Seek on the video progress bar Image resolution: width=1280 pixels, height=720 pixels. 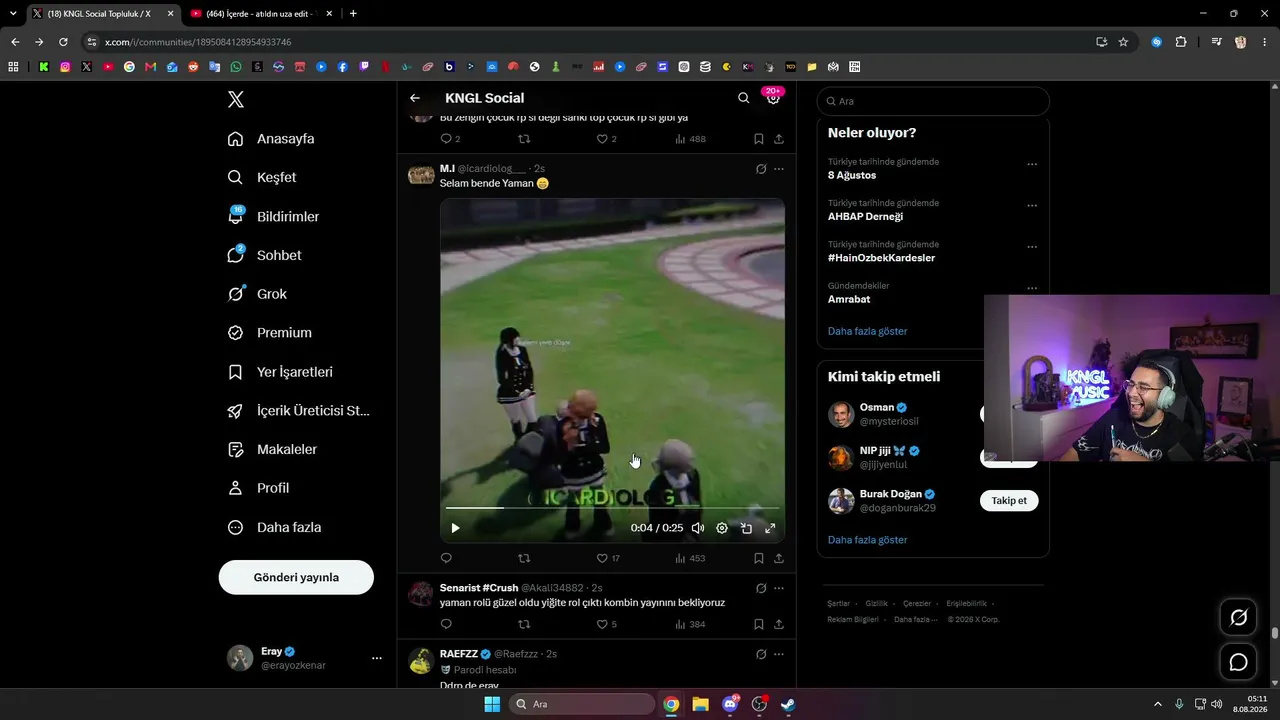coord(612,508)
